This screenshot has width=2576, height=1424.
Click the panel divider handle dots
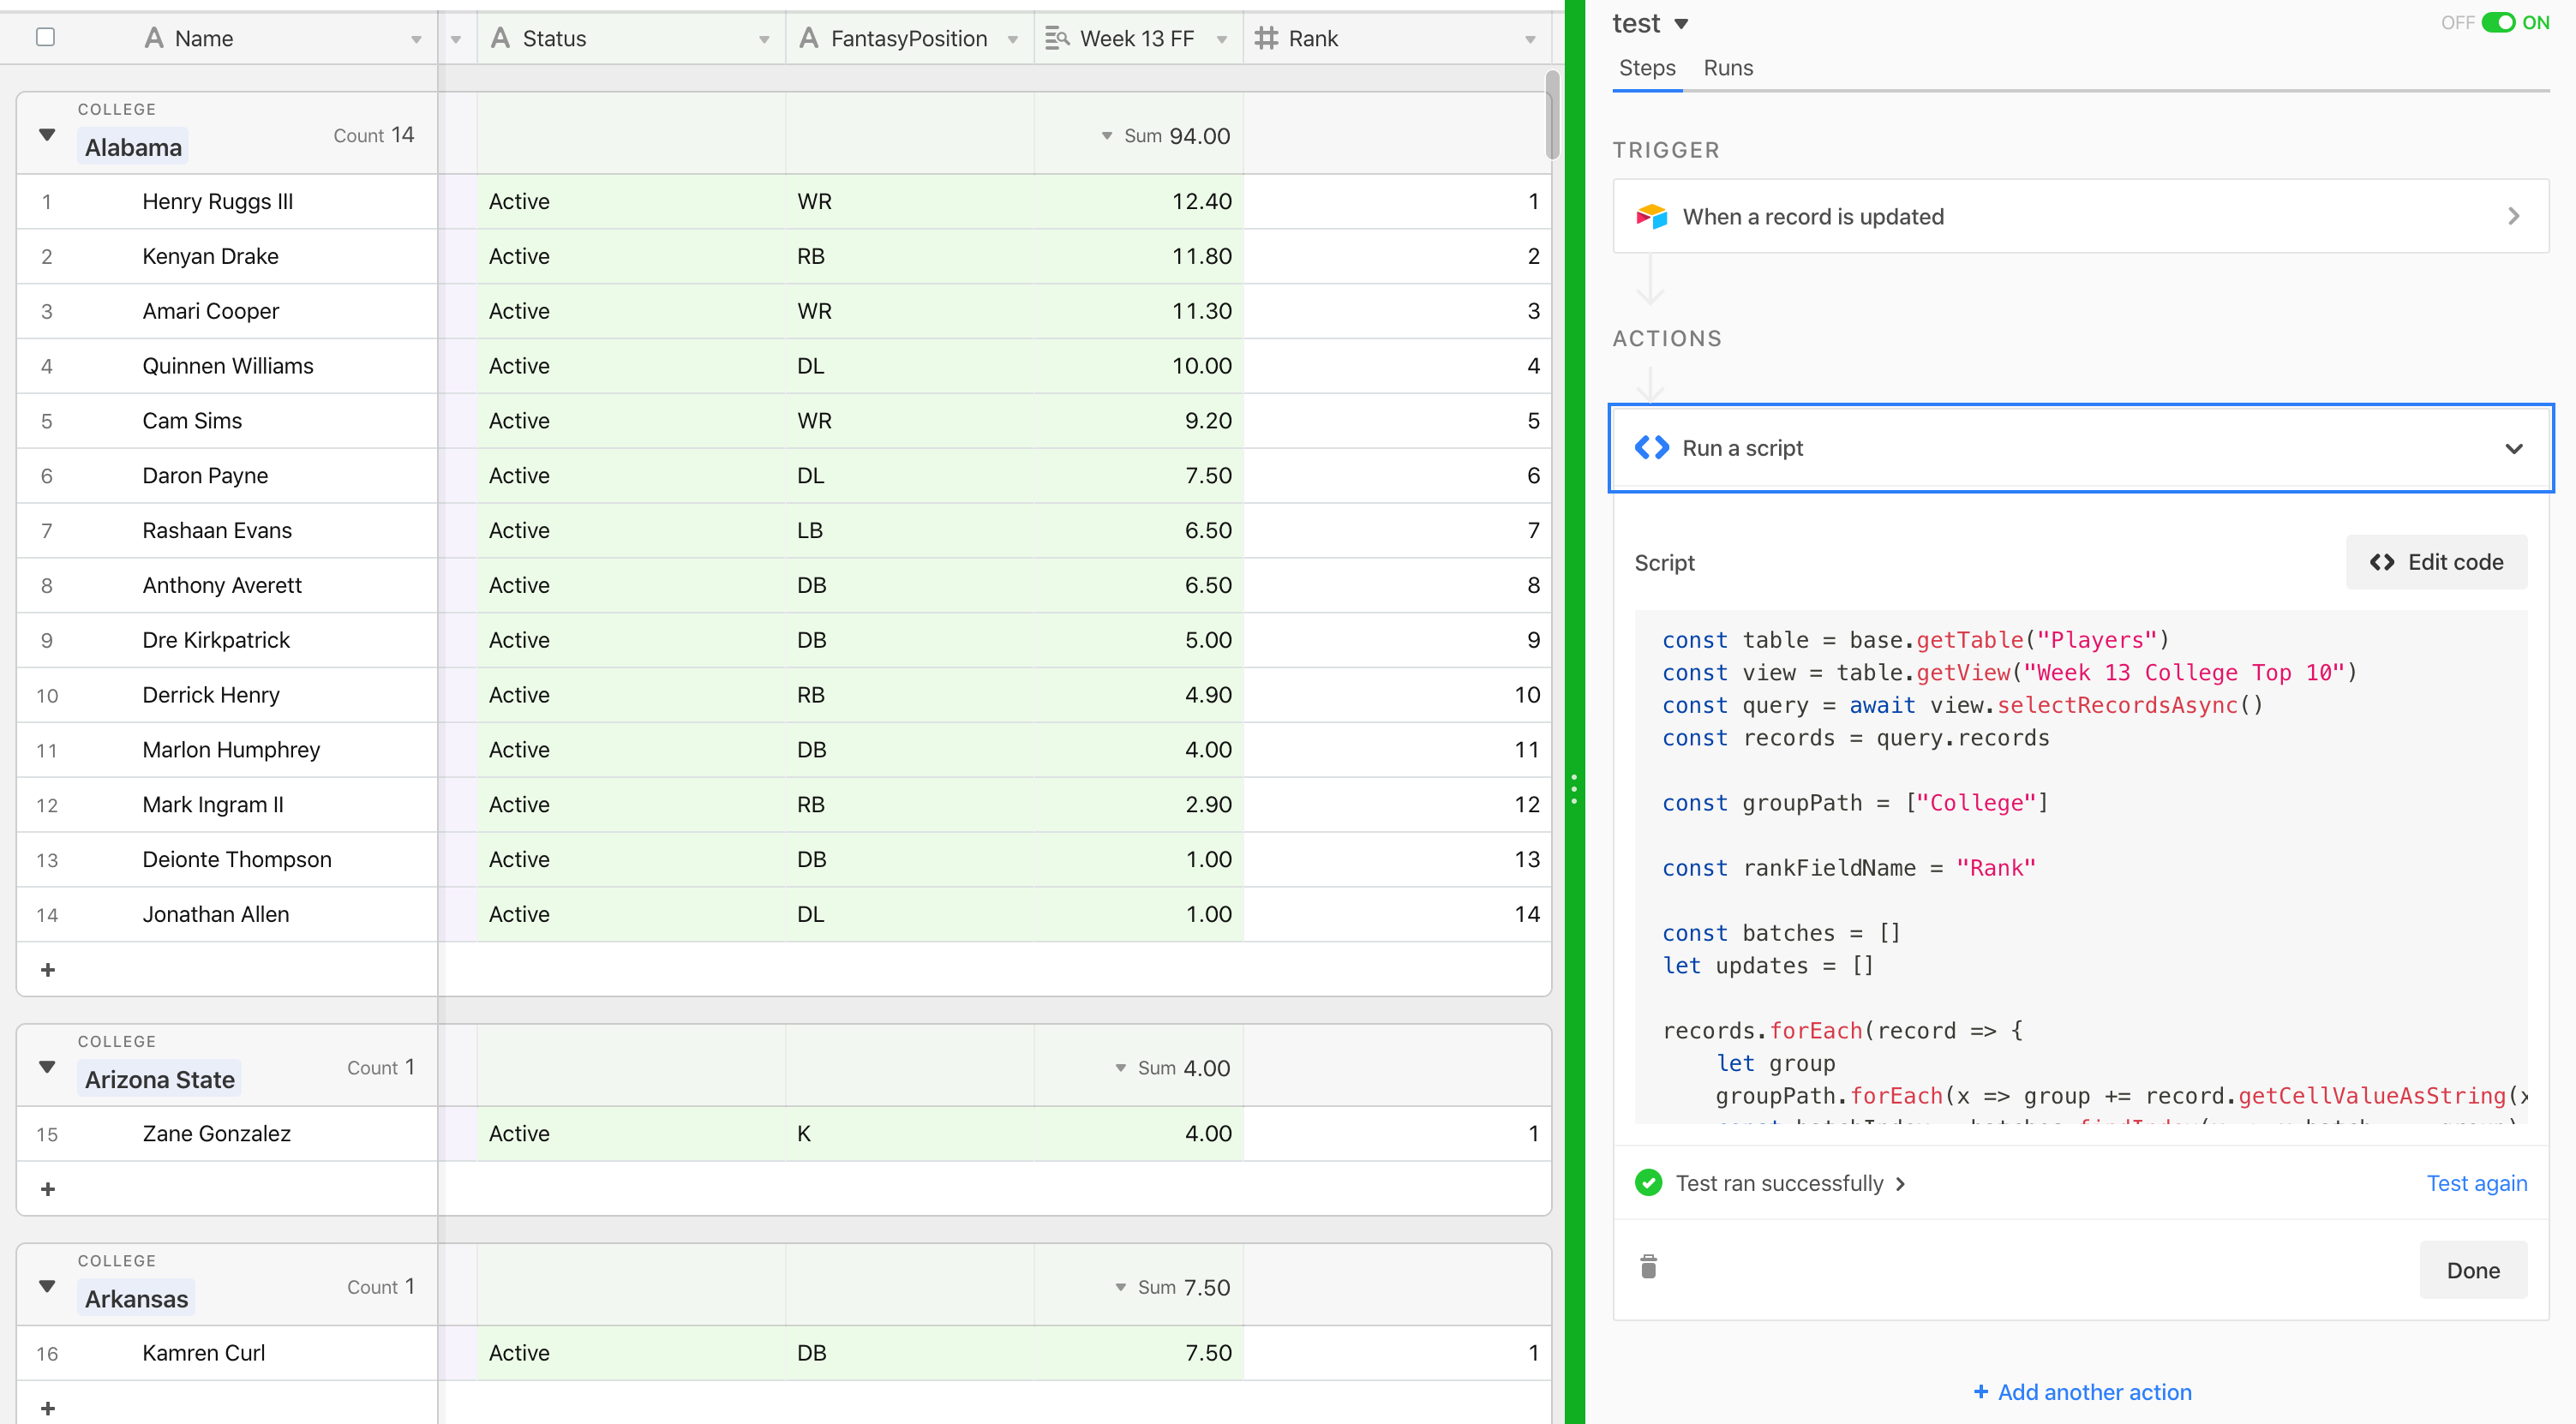pyautogui.click(x=1574, y=789)
